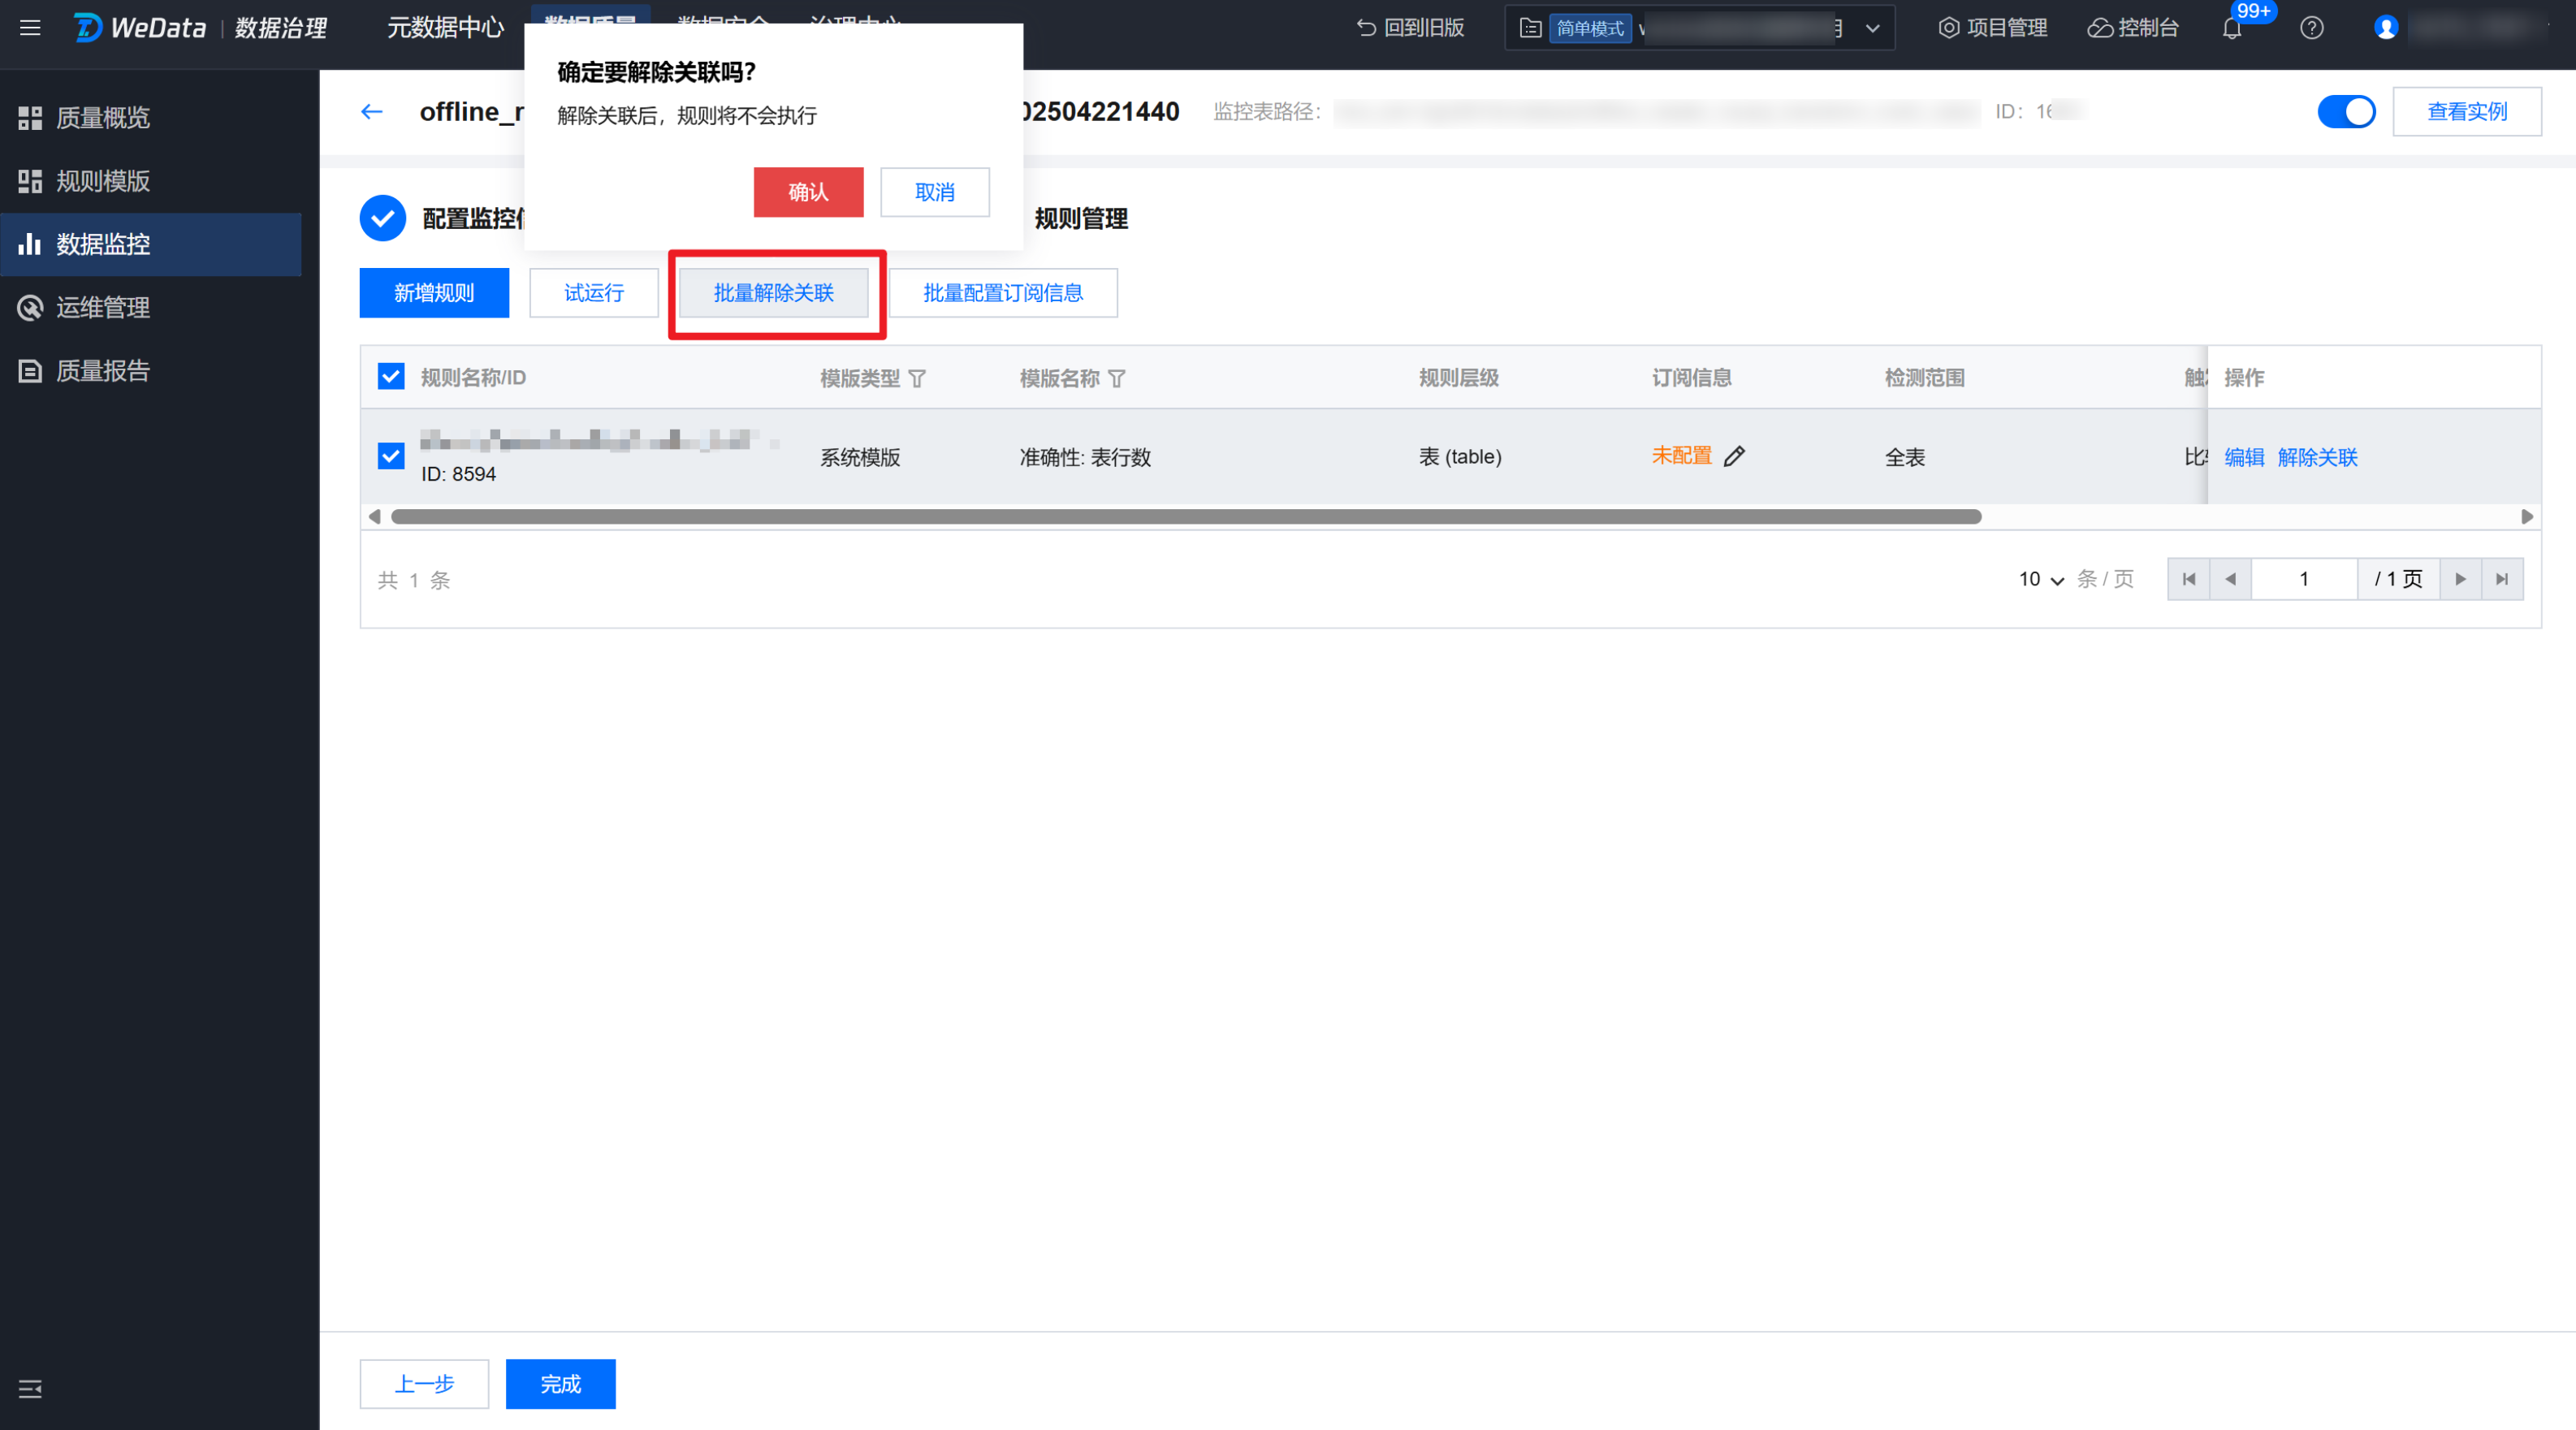Switch to the 元数据中心 tab
Viewport: 2576px width, 1430px height.
[x=445, y=28]
